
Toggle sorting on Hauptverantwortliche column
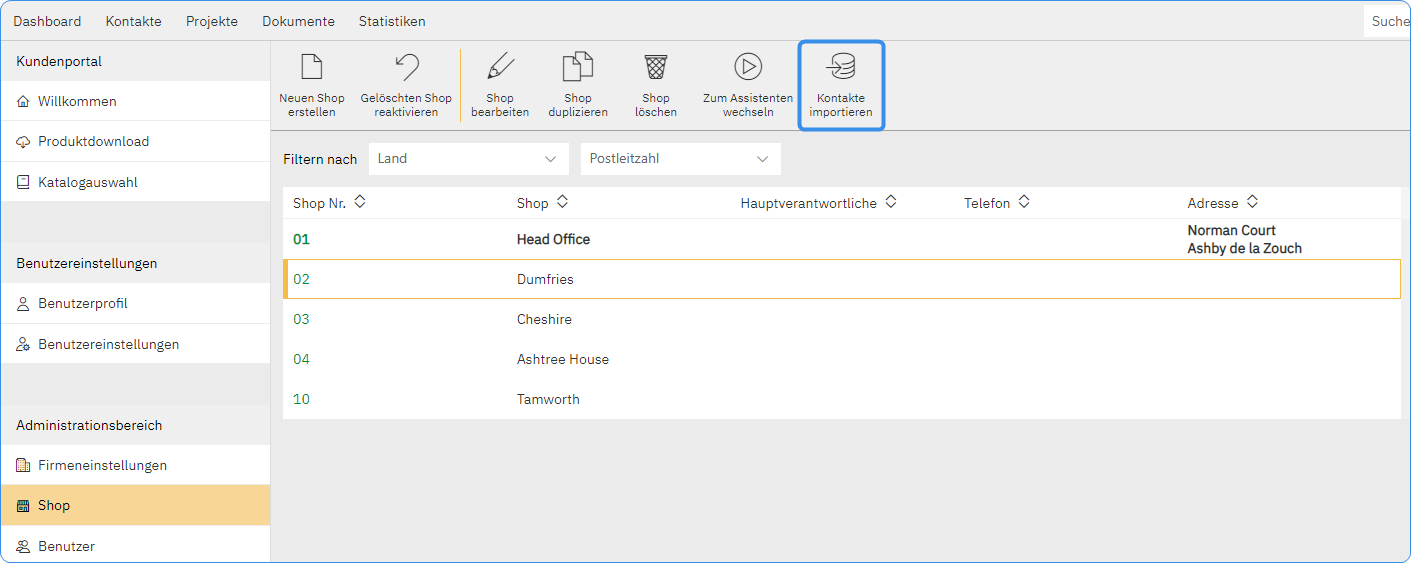(890, 202)
